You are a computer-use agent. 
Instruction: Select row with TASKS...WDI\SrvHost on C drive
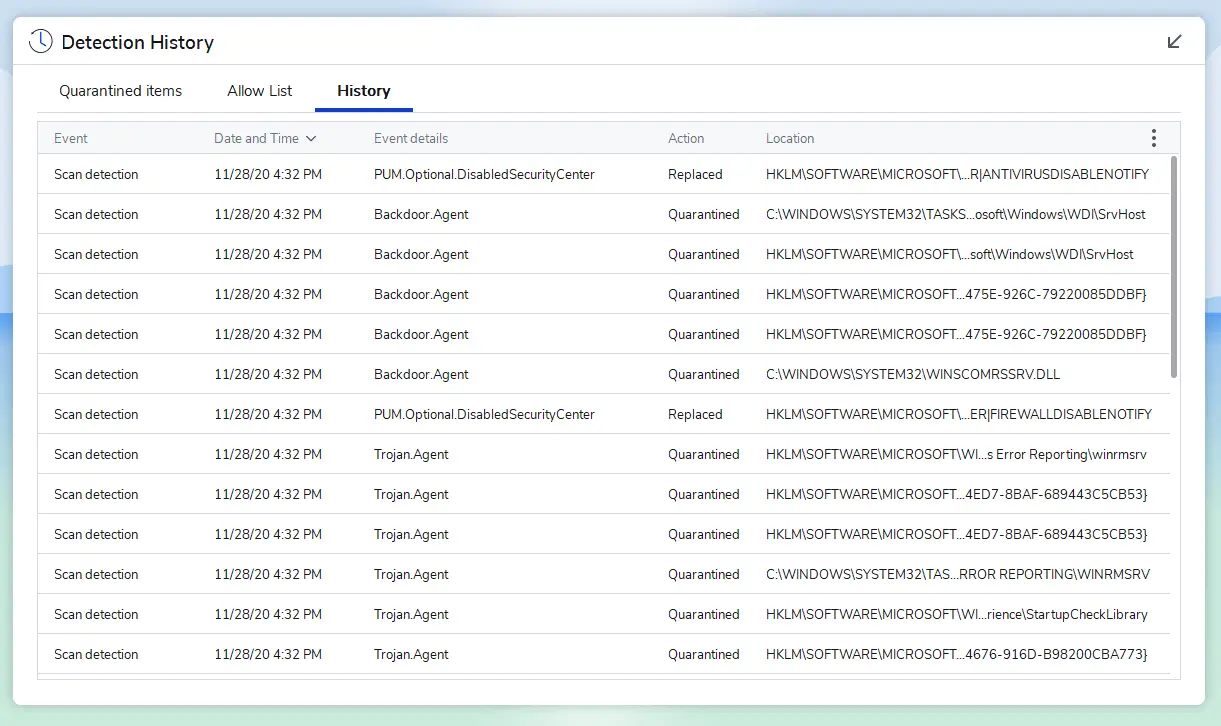pos(603,214)
